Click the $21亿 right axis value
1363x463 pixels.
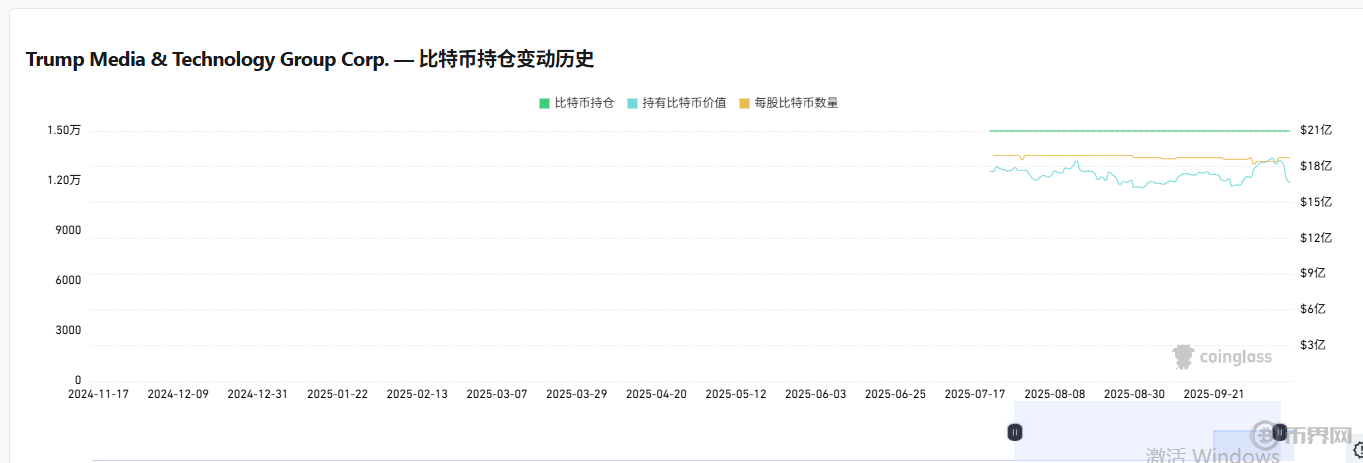[1316, 130]
